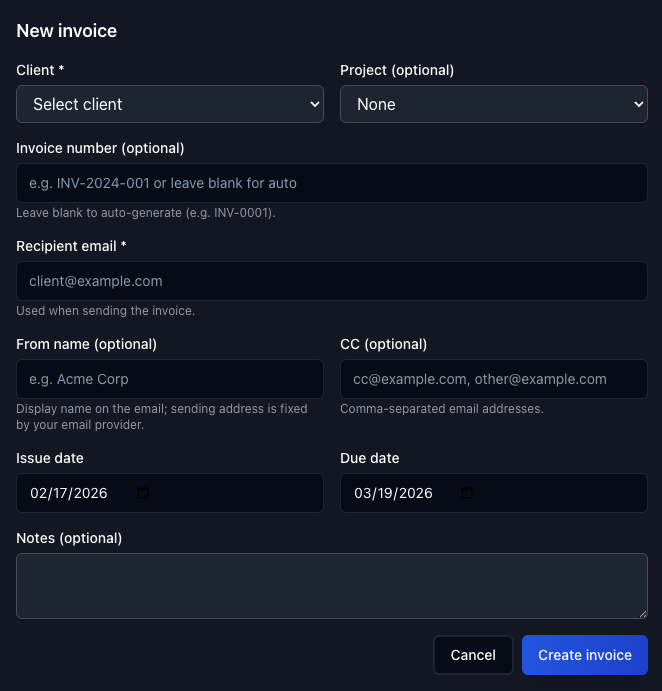
Task: Select the From name text box
Action: click(170, 379)
